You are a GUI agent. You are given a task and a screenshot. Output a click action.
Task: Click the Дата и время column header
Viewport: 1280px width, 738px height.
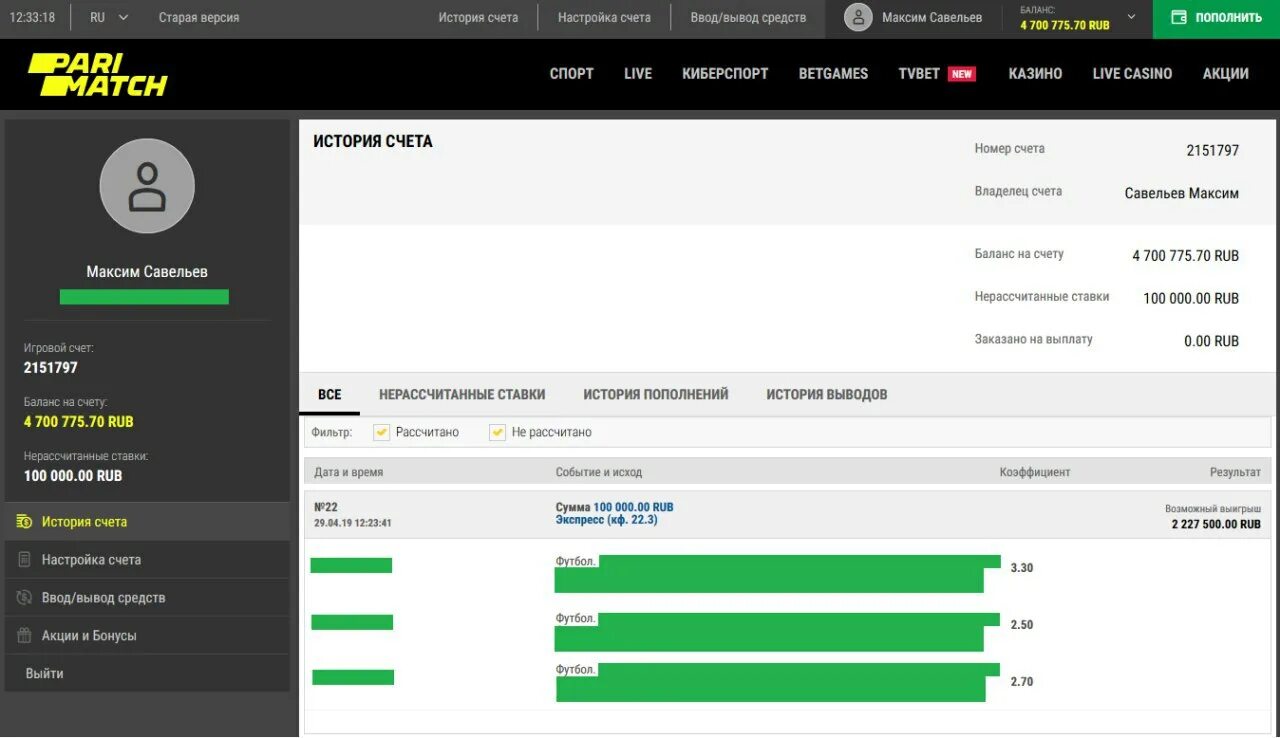click(x=349, y=472)
